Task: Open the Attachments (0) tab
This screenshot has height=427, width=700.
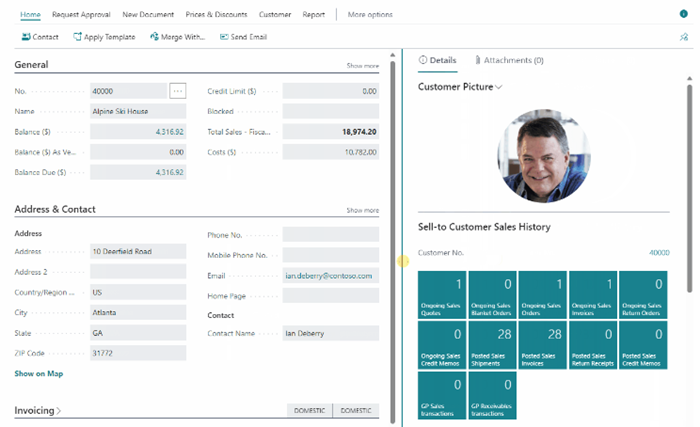Action: 509,61
